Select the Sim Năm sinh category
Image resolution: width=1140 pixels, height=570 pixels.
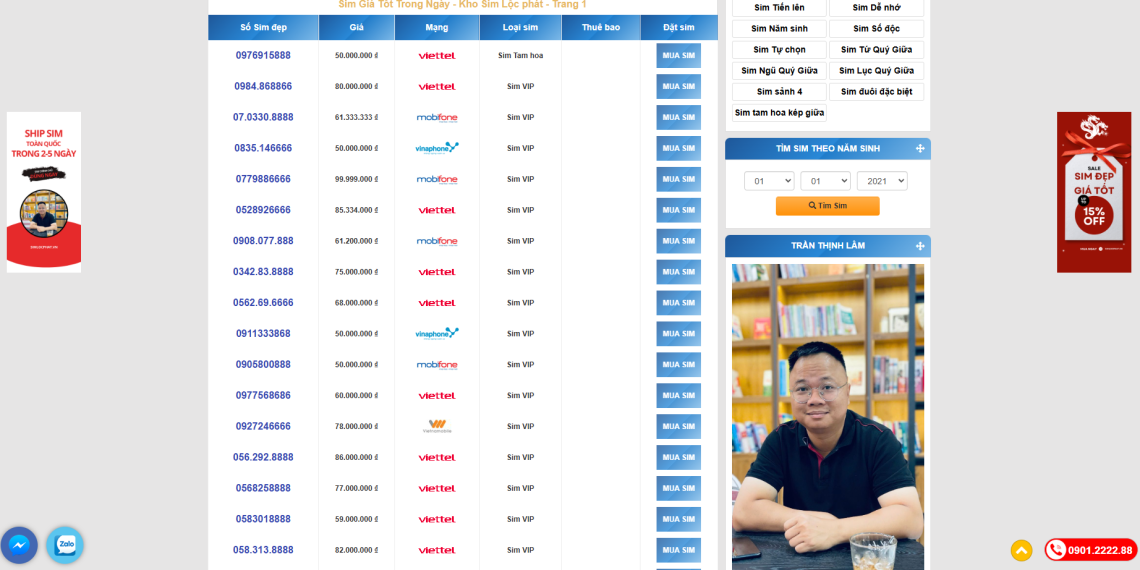coord(779,29)
